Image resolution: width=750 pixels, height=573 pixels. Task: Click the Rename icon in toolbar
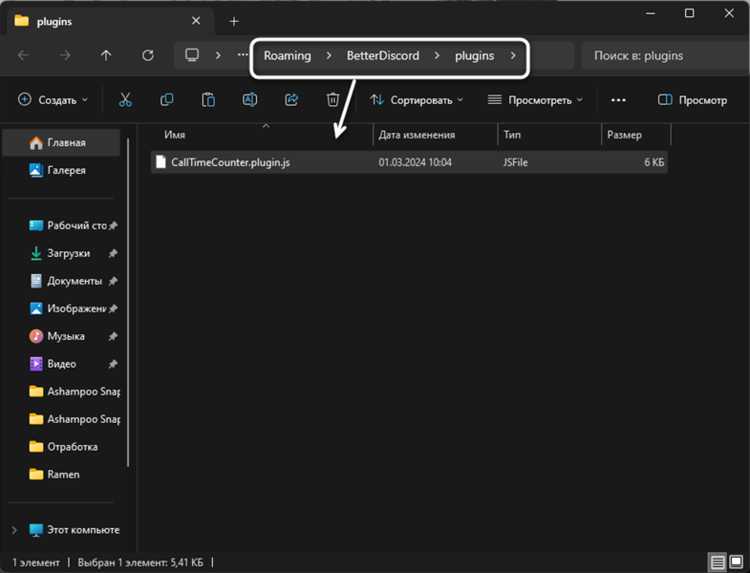click(250, 100)
